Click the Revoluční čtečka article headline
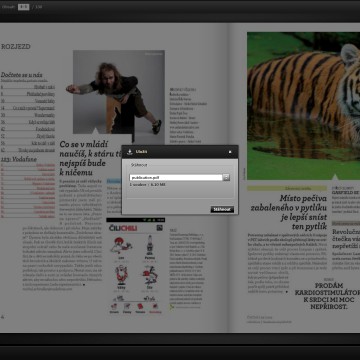The image size is (360, 360). click(346, 239)
